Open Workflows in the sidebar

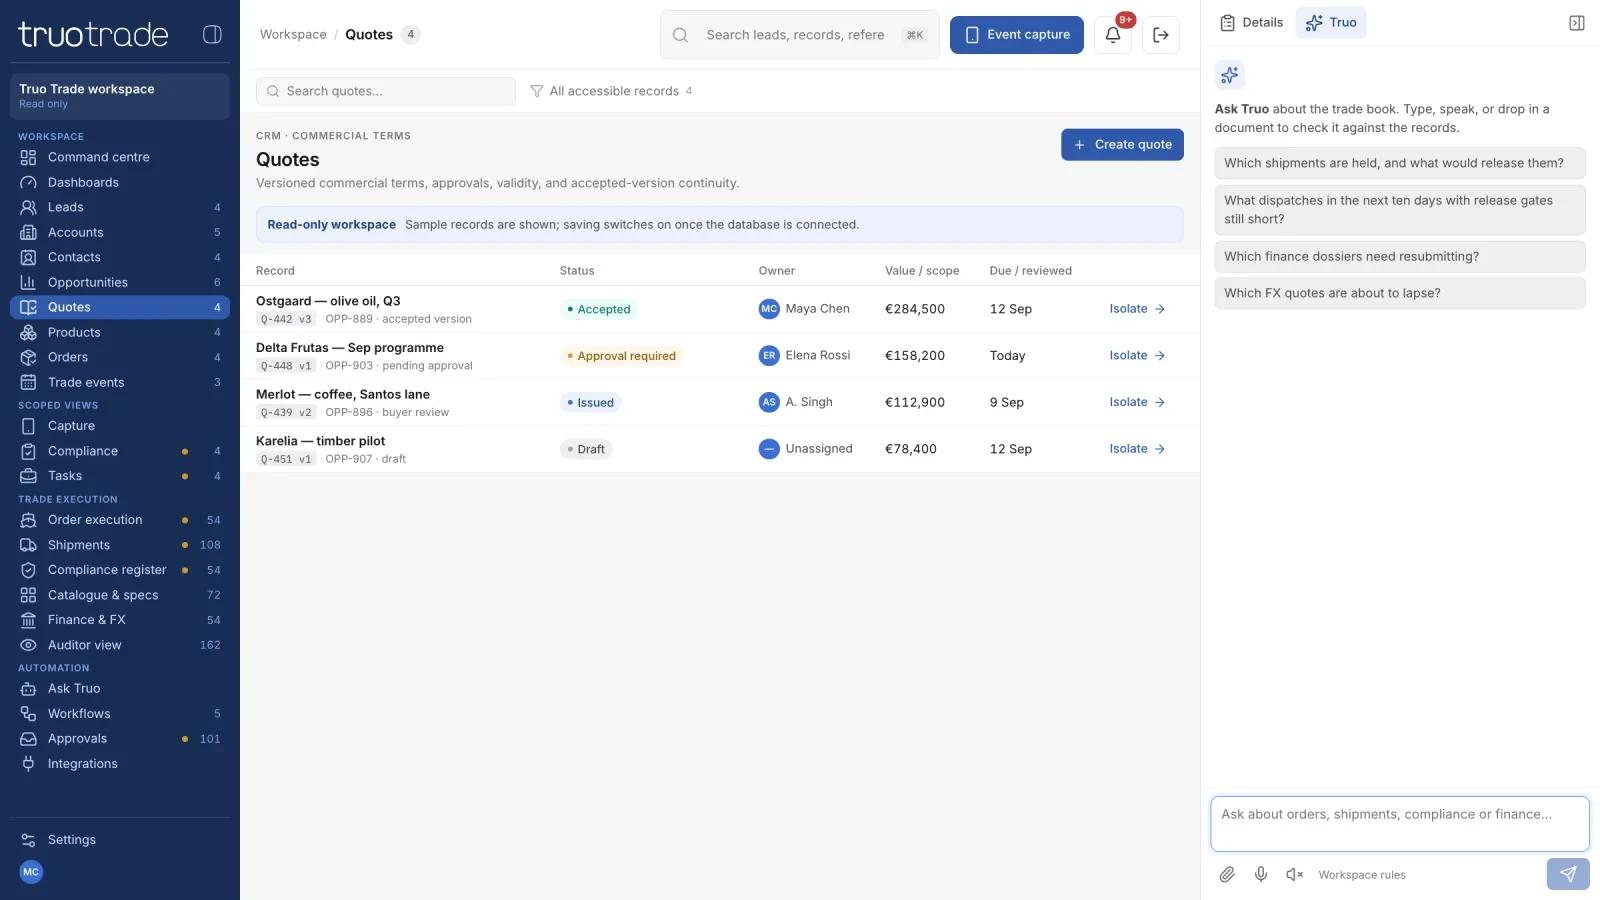tap(120, 714)
